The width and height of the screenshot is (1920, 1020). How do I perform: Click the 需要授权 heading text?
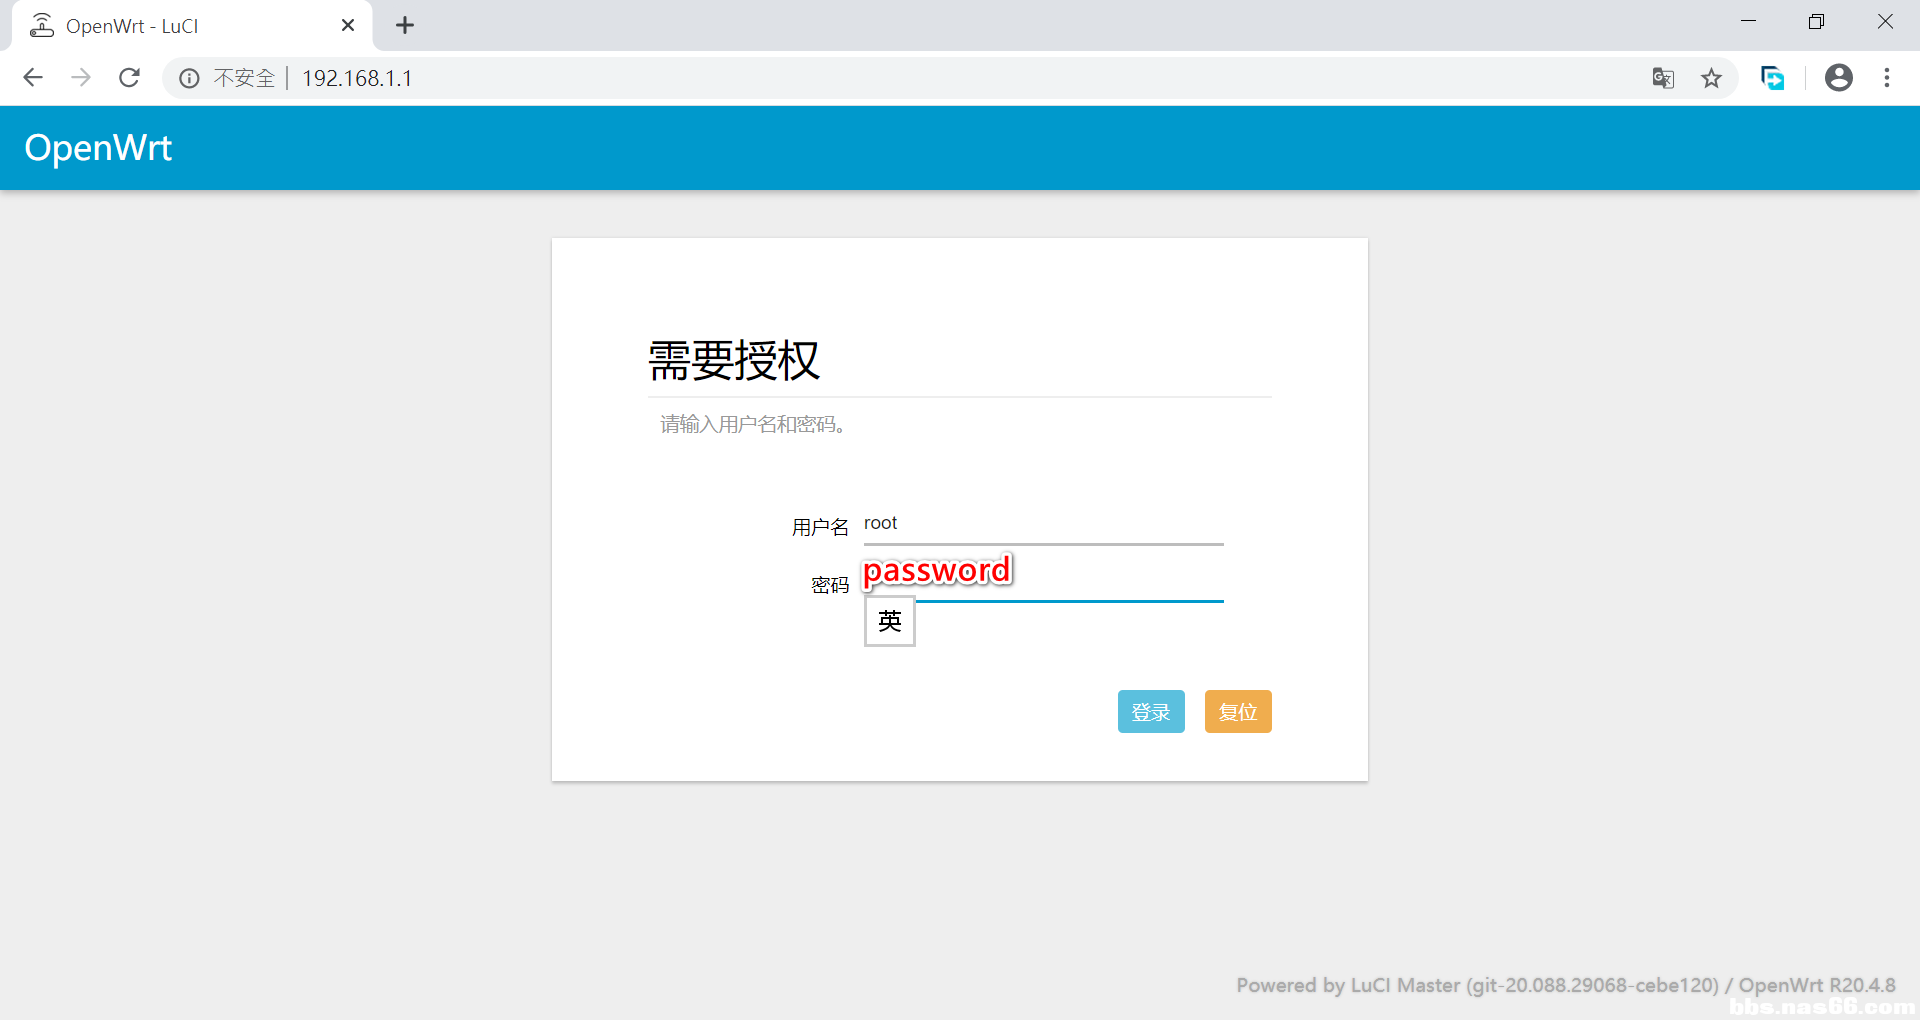[x=734, y=361]
